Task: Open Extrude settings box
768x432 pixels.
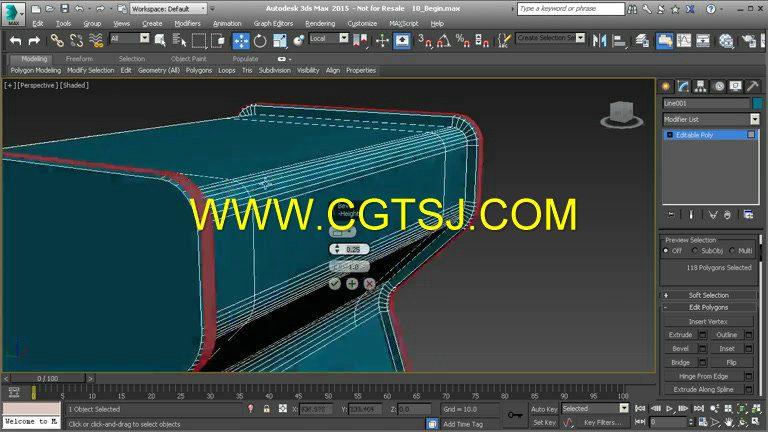Action: [703, 335]
